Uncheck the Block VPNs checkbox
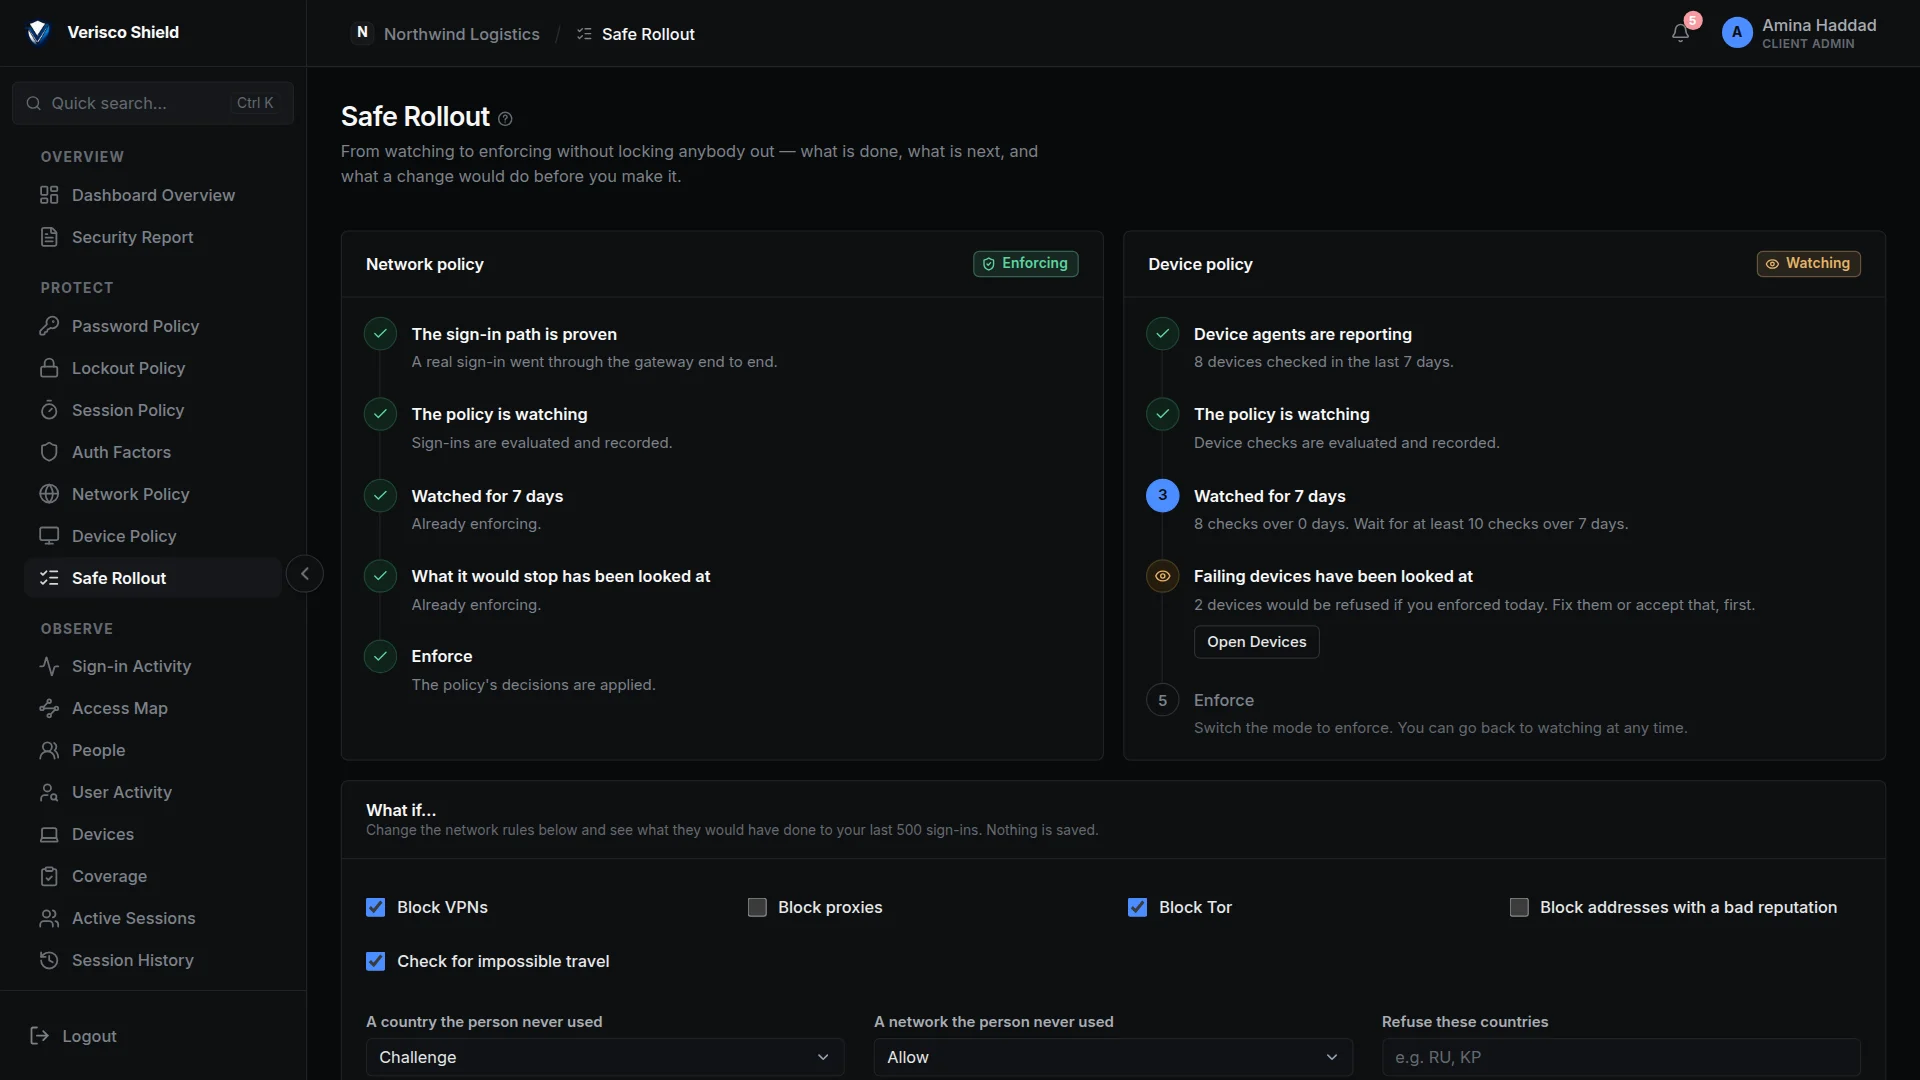The width and height of the screenshot is (1920, 1080). (x=375, y=907)
